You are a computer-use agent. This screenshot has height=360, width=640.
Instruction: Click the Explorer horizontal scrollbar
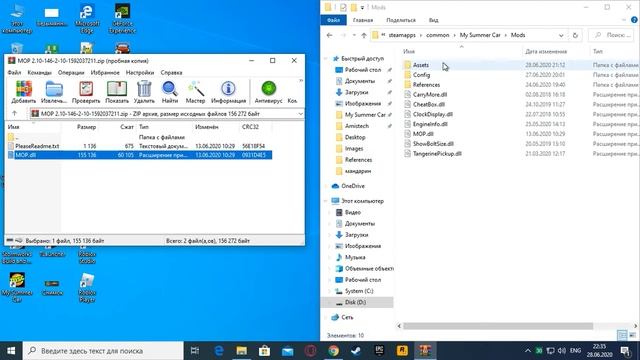(498, 326)
